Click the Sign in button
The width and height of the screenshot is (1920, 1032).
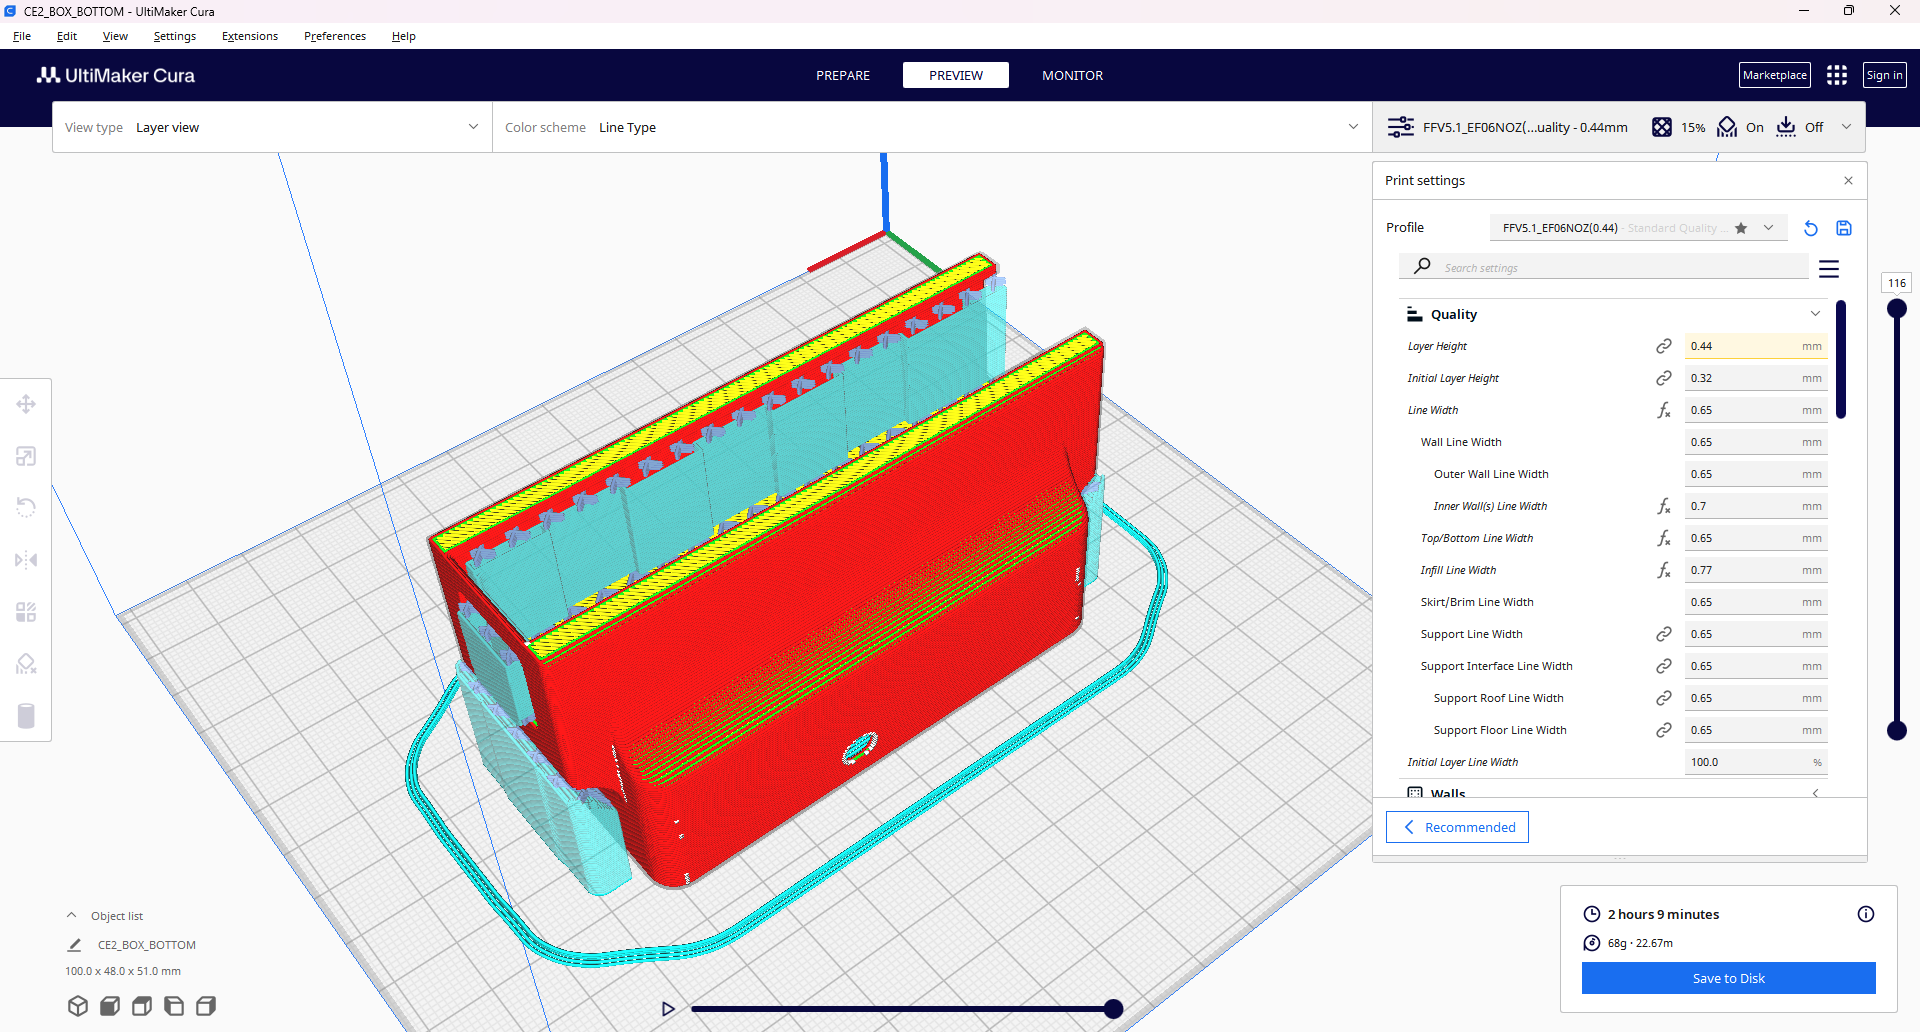point(1885,75)
